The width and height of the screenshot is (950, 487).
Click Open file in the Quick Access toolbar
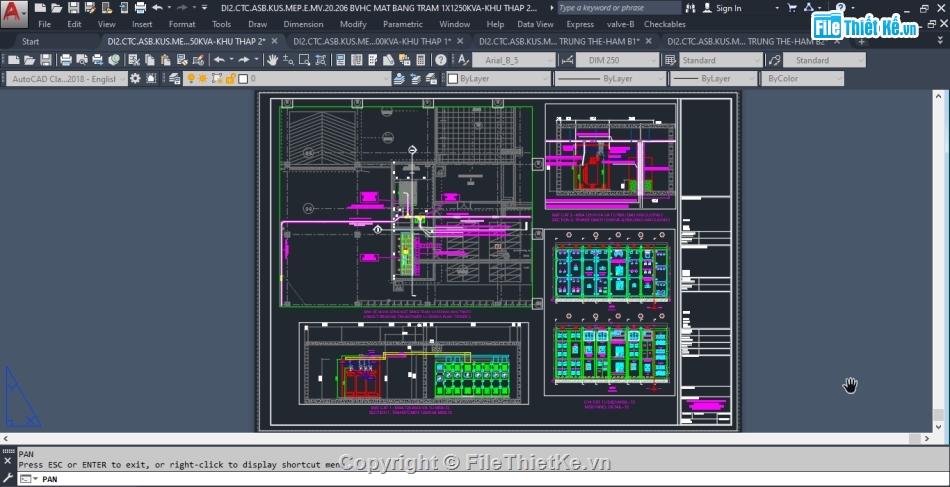[x=56, y=8]
